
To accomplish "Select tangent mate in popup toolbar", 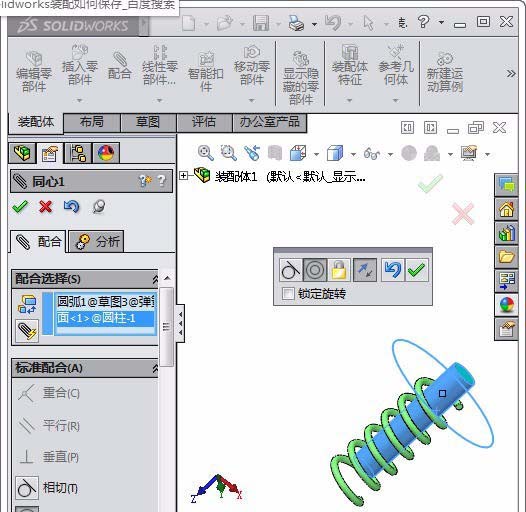I will pos(291,270).
